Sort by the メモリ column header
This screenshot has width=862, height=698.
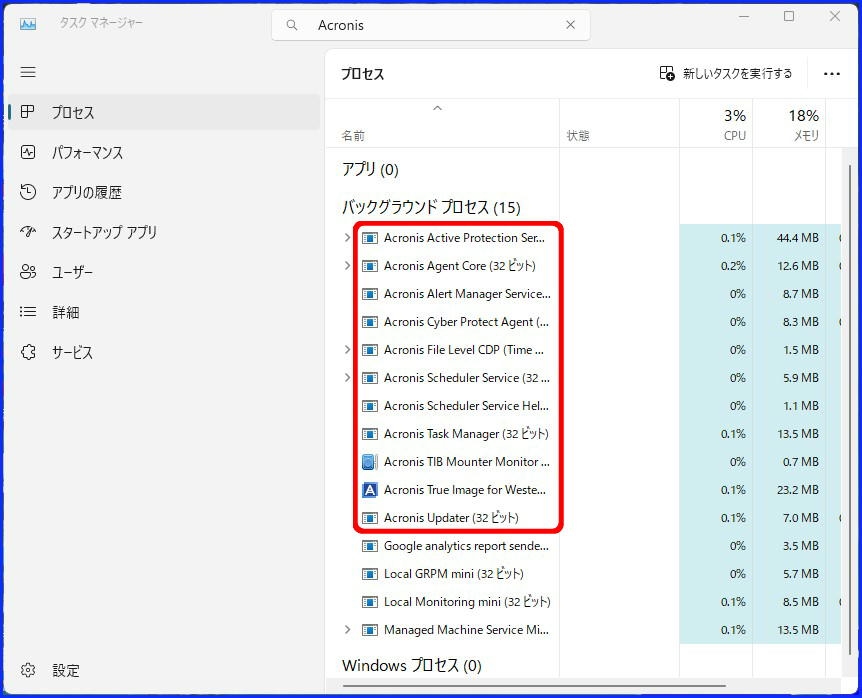789,124
